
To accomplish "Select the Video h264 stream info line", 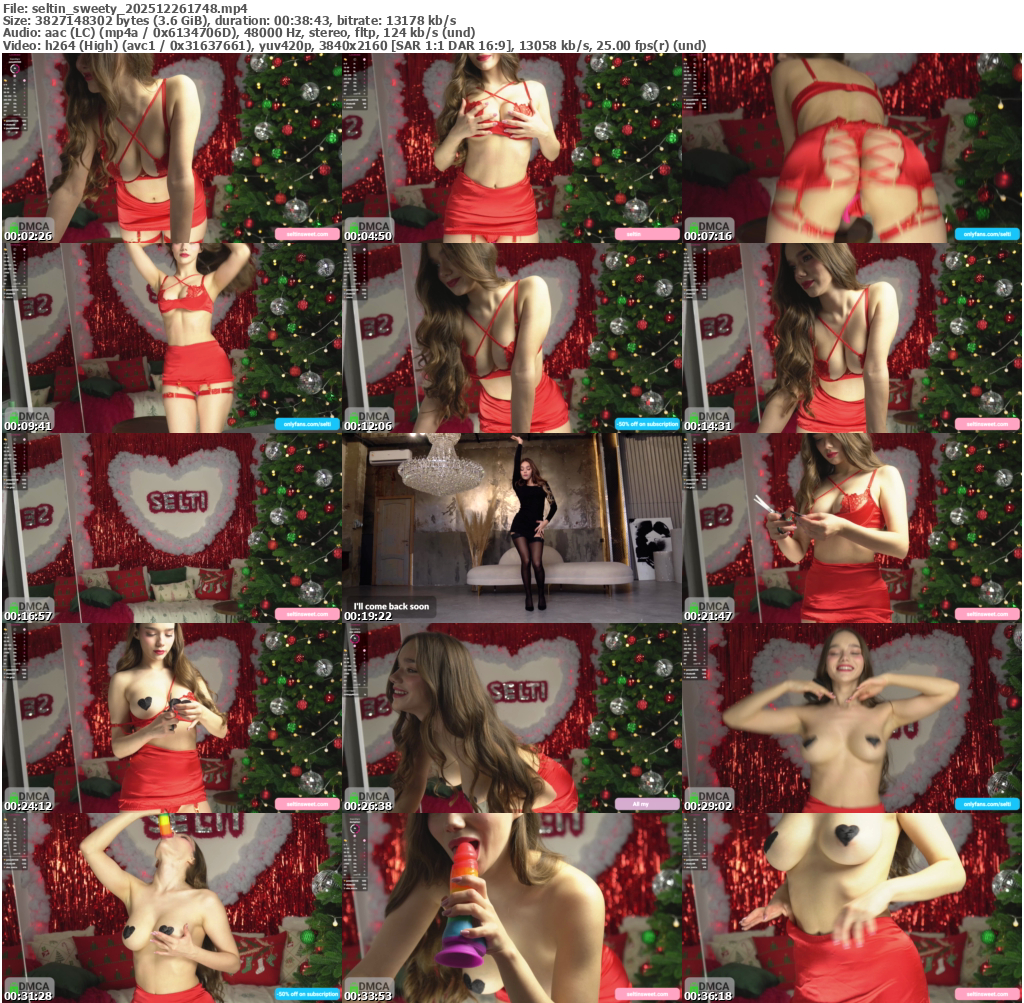I will 355,46.
